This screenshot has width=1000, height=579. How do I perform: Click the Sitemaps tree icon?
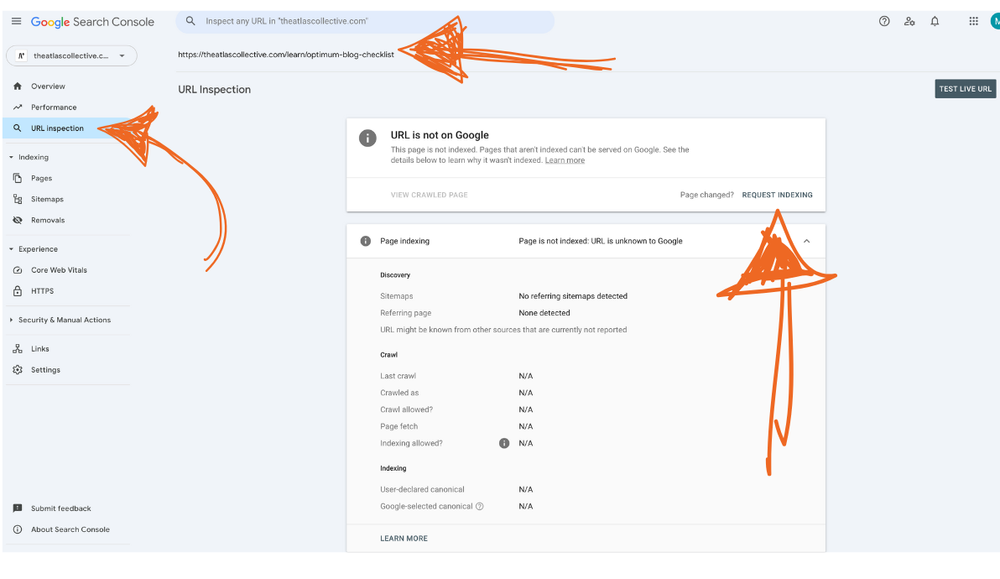17,199
